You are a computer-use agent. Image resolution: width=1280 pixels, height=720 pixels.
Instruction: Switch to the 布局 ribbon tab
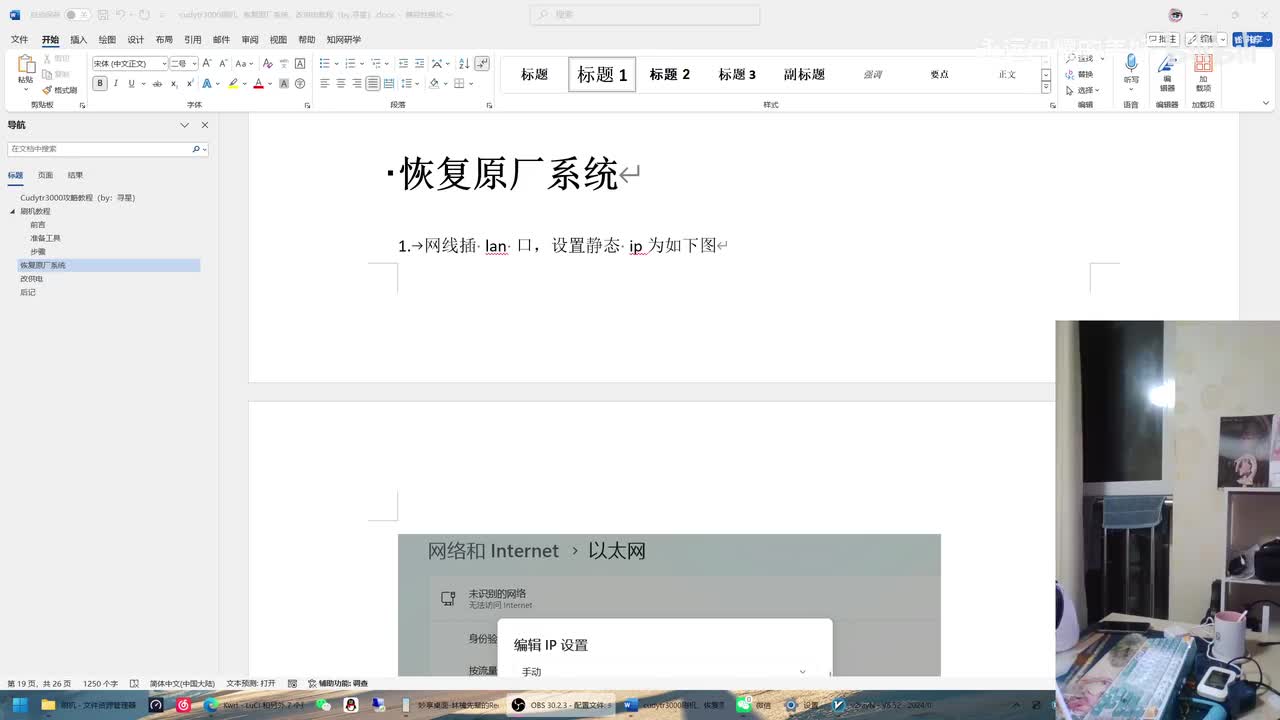pos(164,40)
